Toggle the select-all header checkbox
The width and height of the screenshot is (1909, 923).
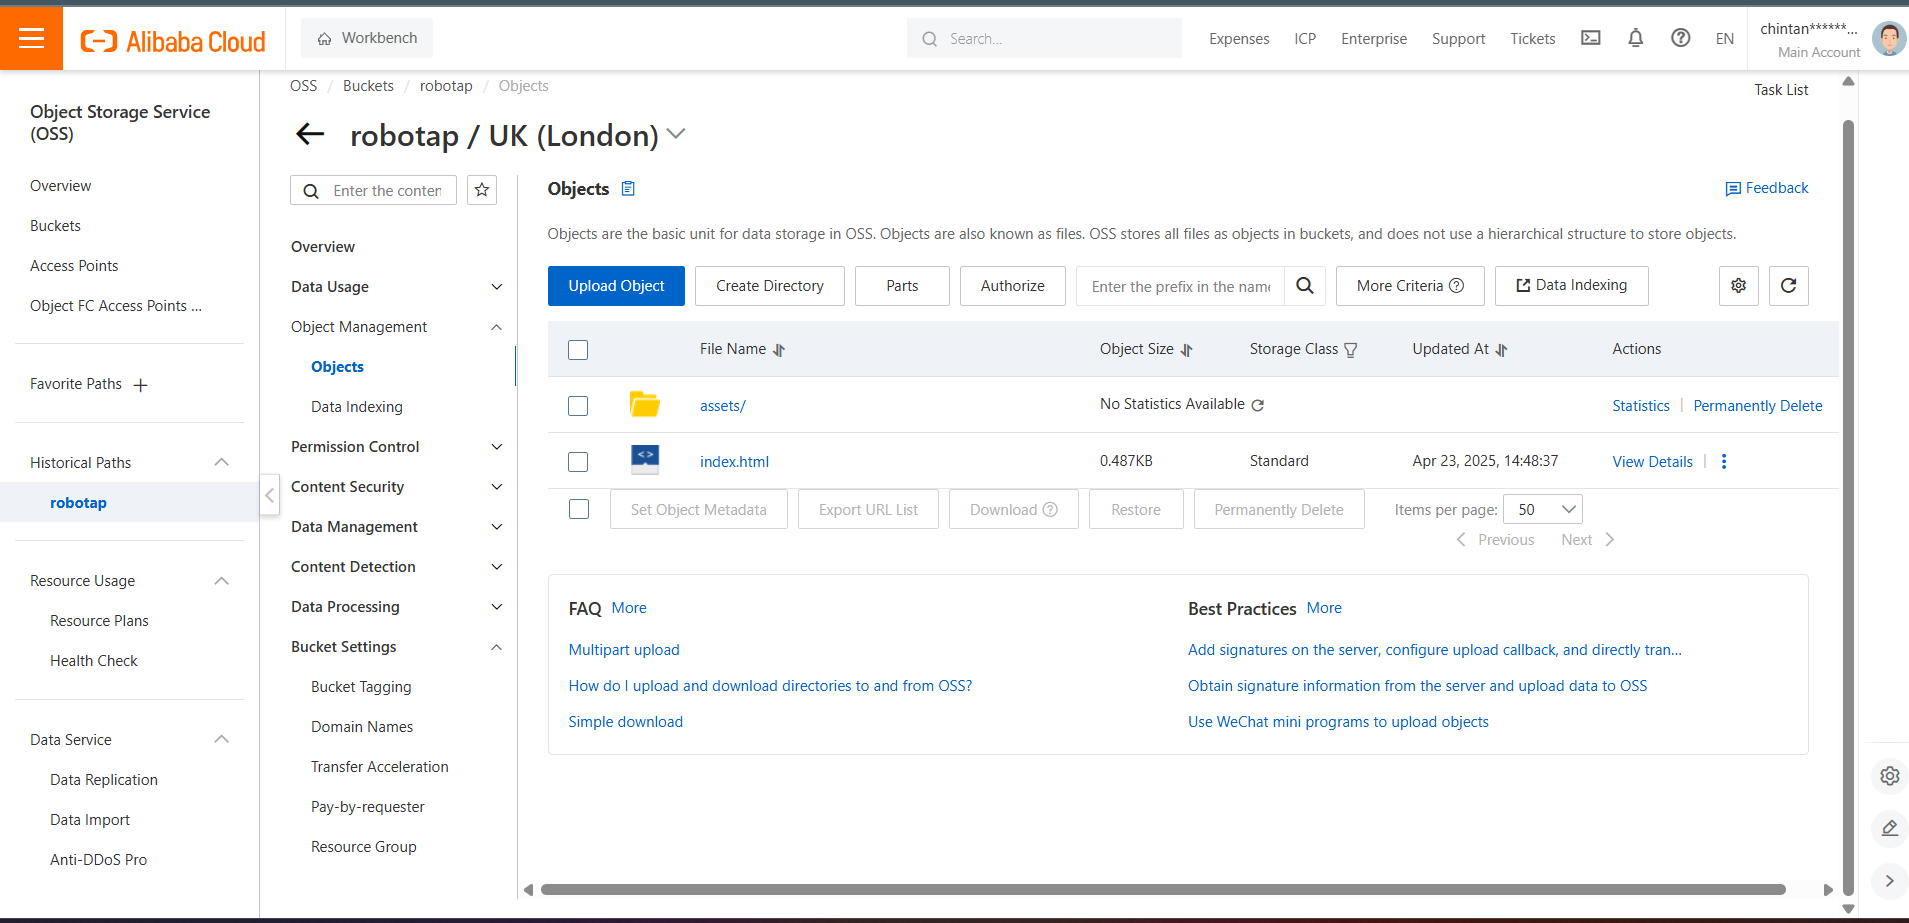[578, 350]
